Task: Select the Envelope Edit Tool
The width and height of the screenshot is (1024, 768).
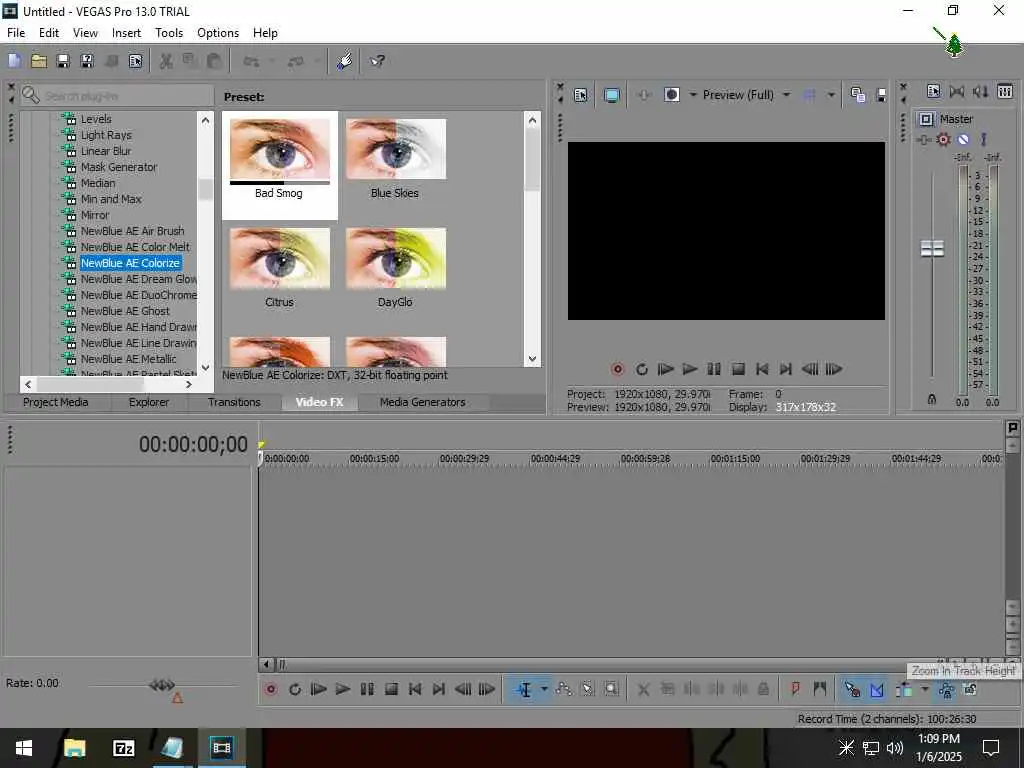Action: pos(564,689)
